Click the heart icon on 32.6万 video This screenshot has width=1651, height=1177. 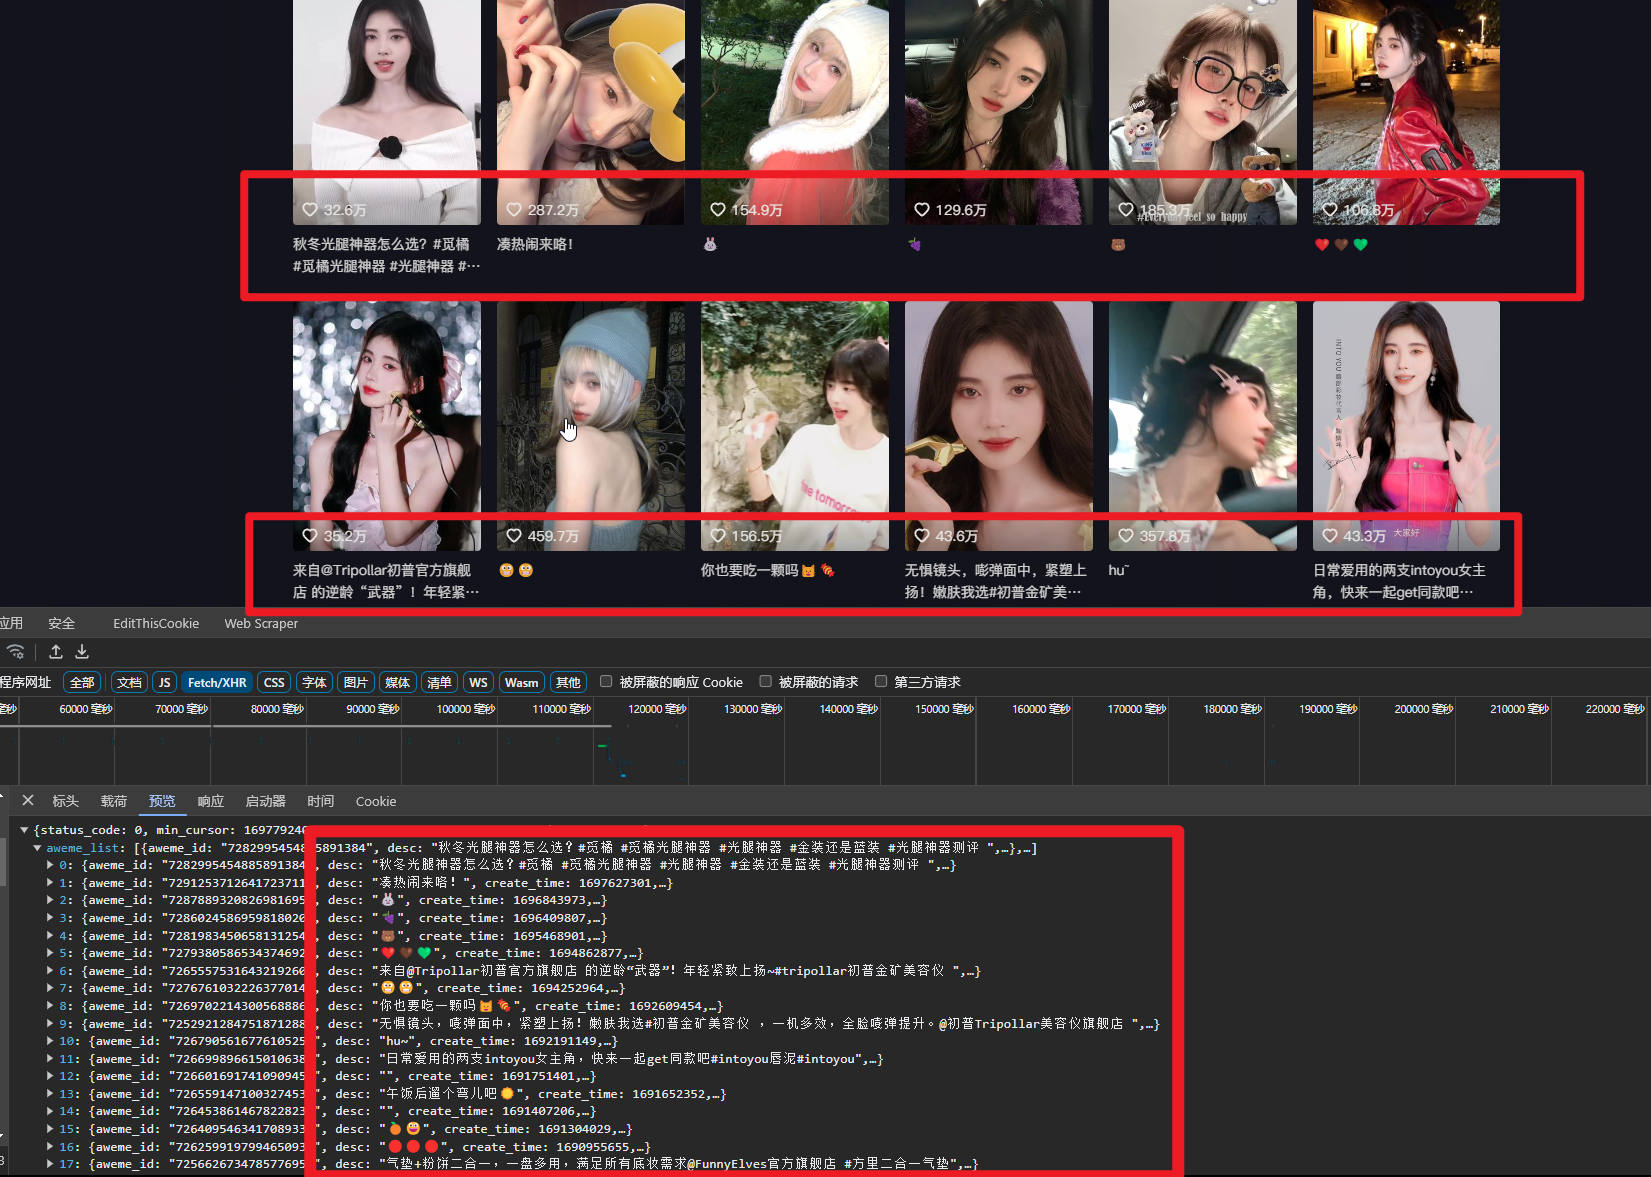(310, 210)
